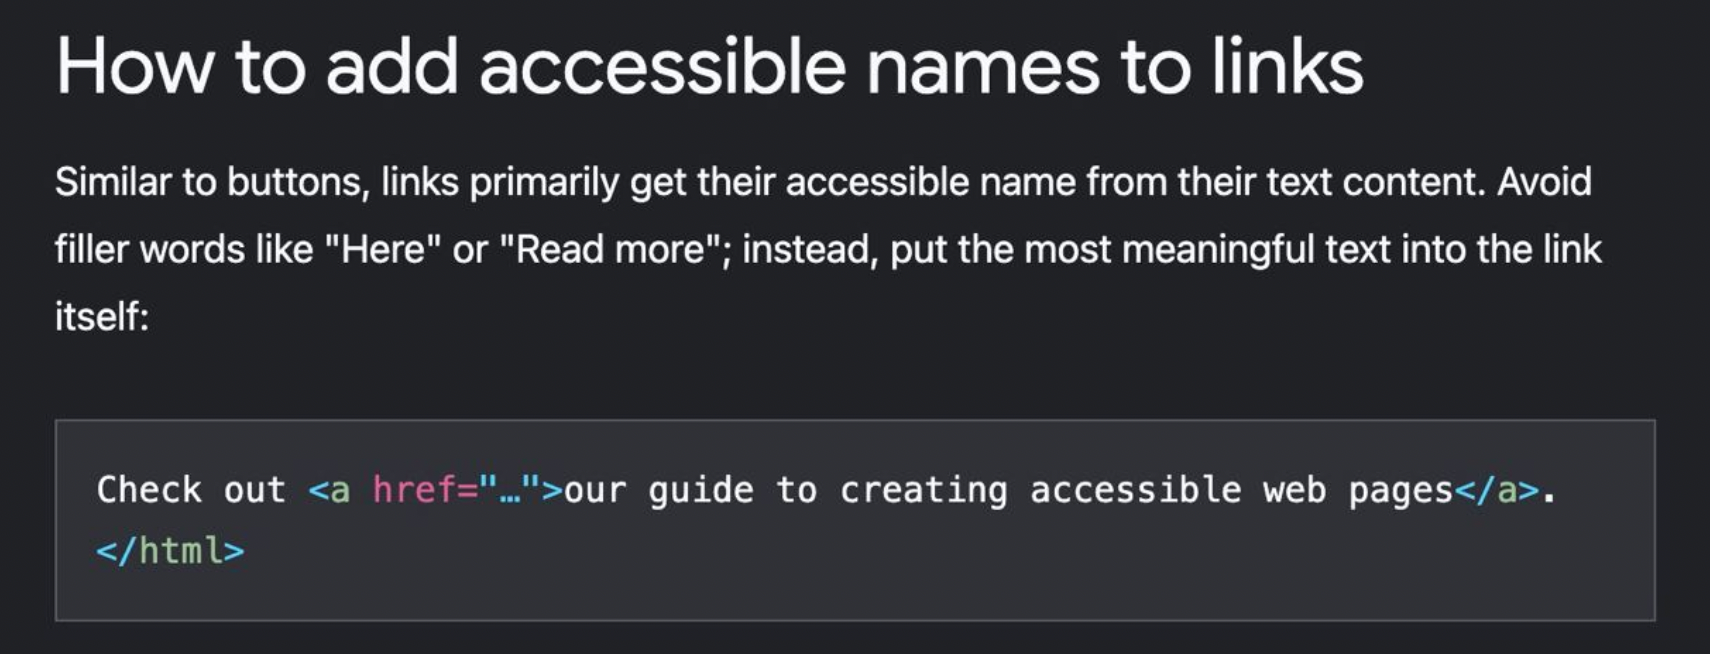Click the word "itself:" ending the paragraph
The height and width of the screenshot is (654, 1710).
[101, 316]
